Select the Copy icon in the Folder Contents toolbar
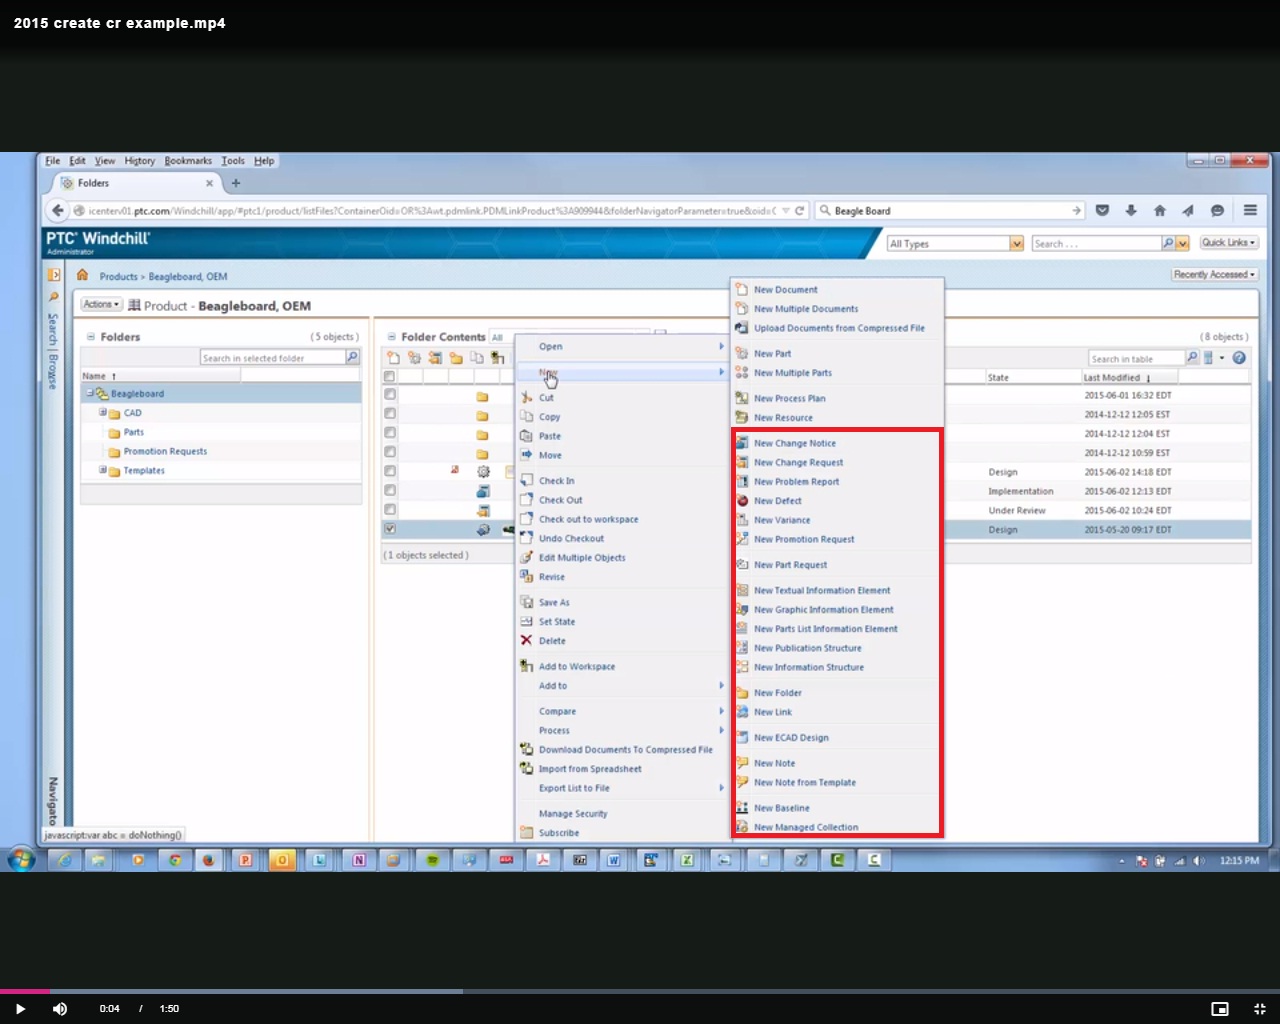This screenshot has height=1024, width=1280. [478, 357]
